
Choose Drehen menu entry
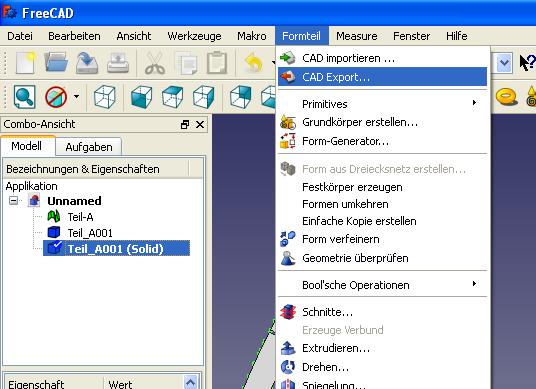point(383,367)
